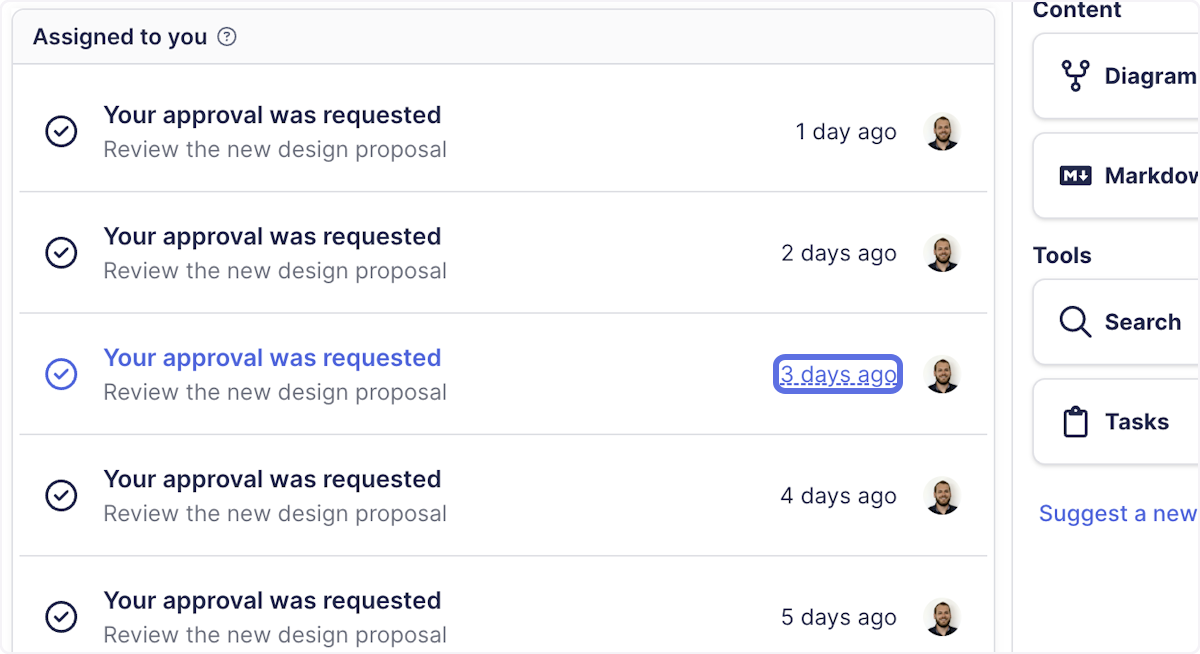The height and width of the screenshot is (654, 1200).
Task: Click the help icon beside Assigned to you
Action: [x=228, y=38]
